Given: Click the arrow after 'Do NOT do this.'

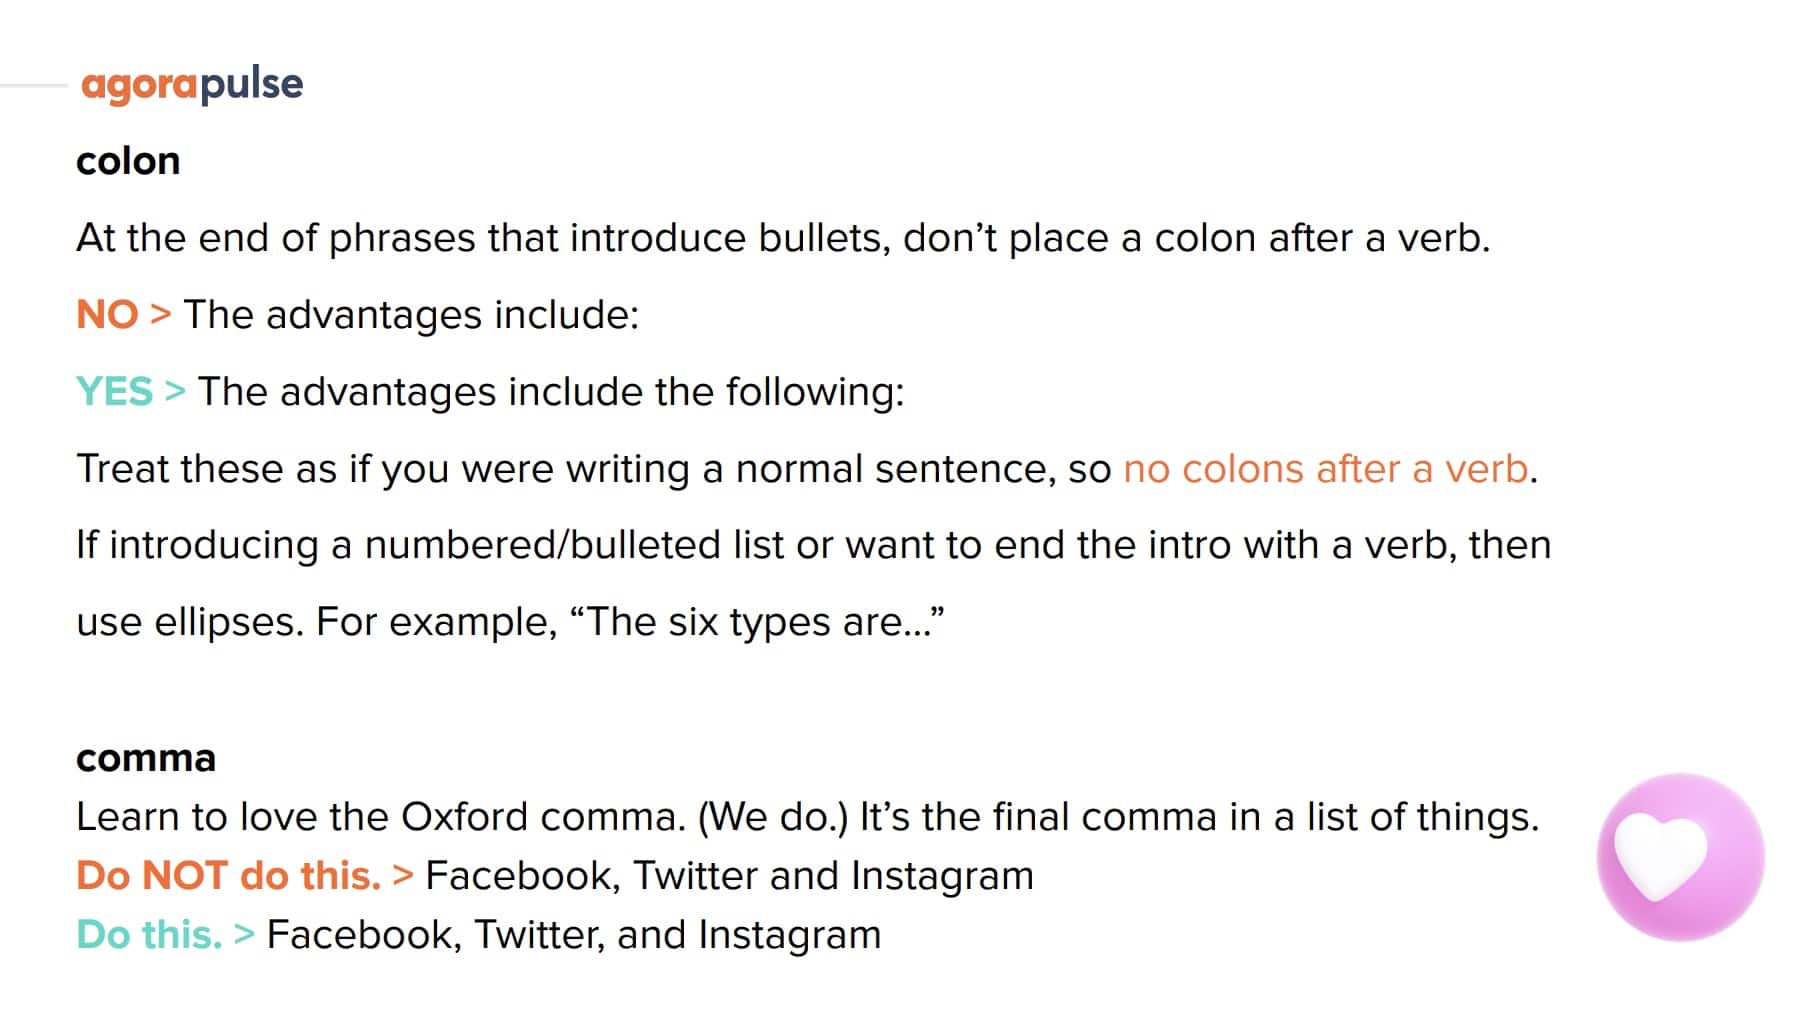Looking at the screenshot, I should point(403,876).
